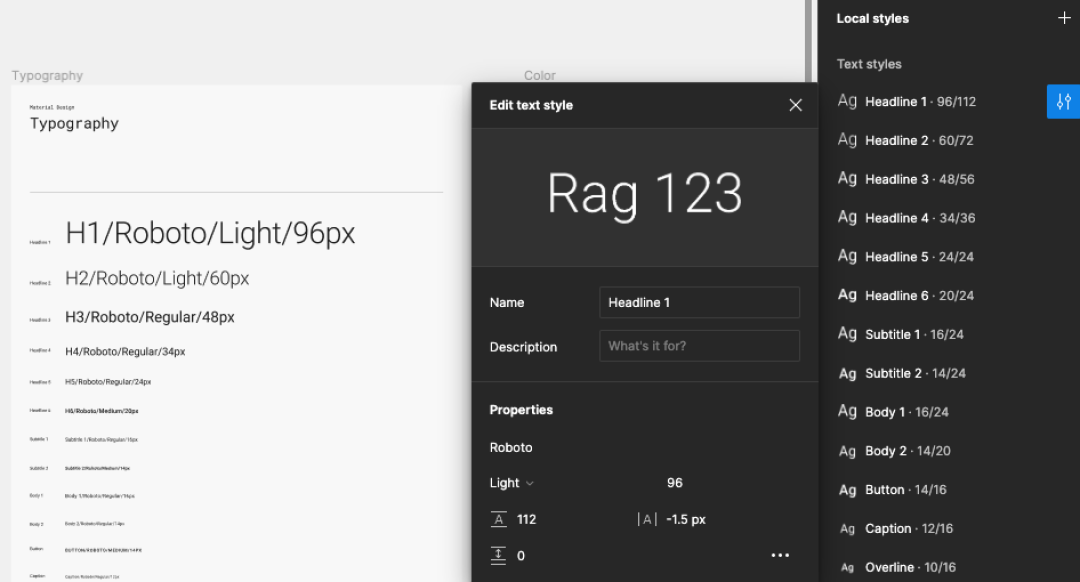Click the Name field containing Headline 1
Image resolution: width=1080 pixels, height=582 pixels.
699,302
